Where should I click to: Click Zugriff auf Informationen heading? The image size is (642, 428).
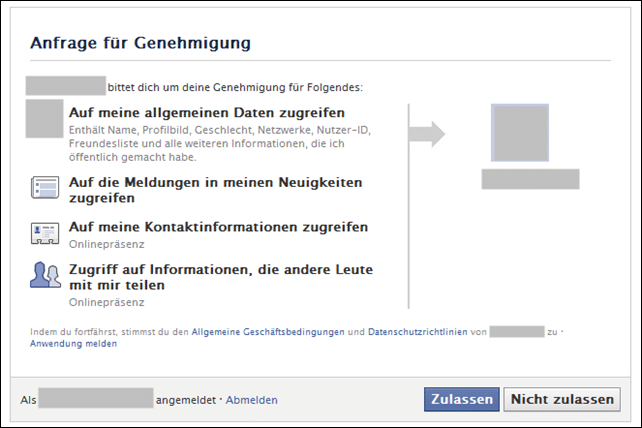tap(221, 277)
